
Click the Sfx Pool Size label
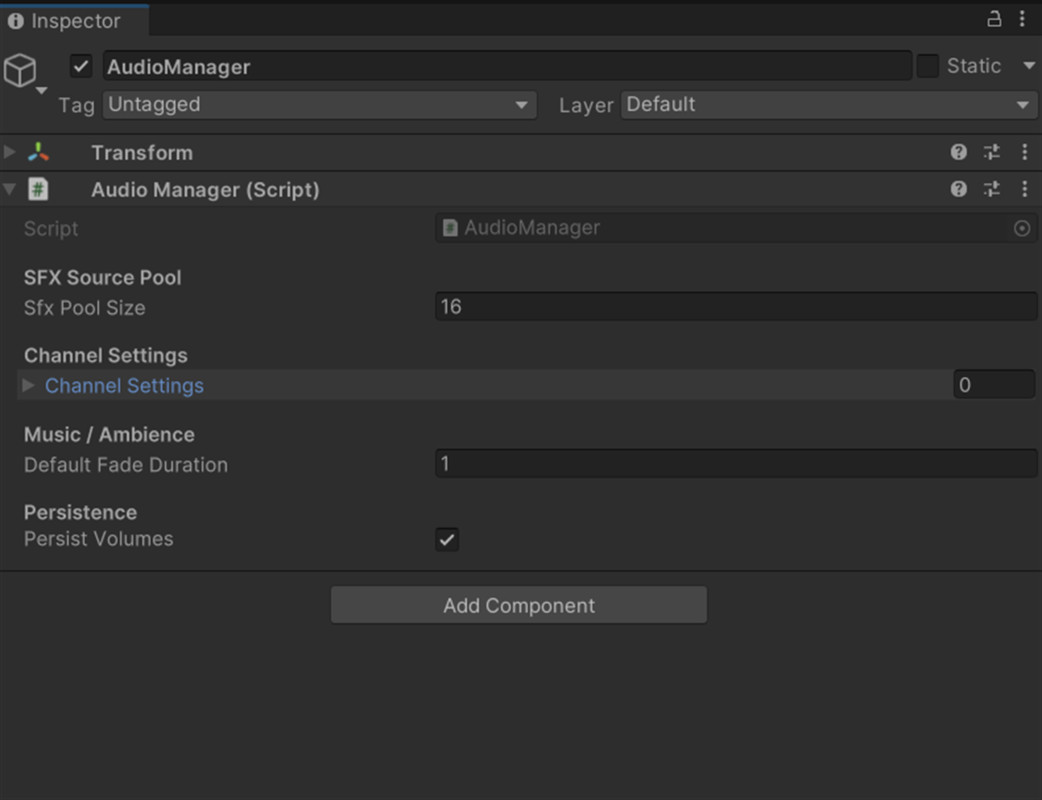click(x=84, y=308)
